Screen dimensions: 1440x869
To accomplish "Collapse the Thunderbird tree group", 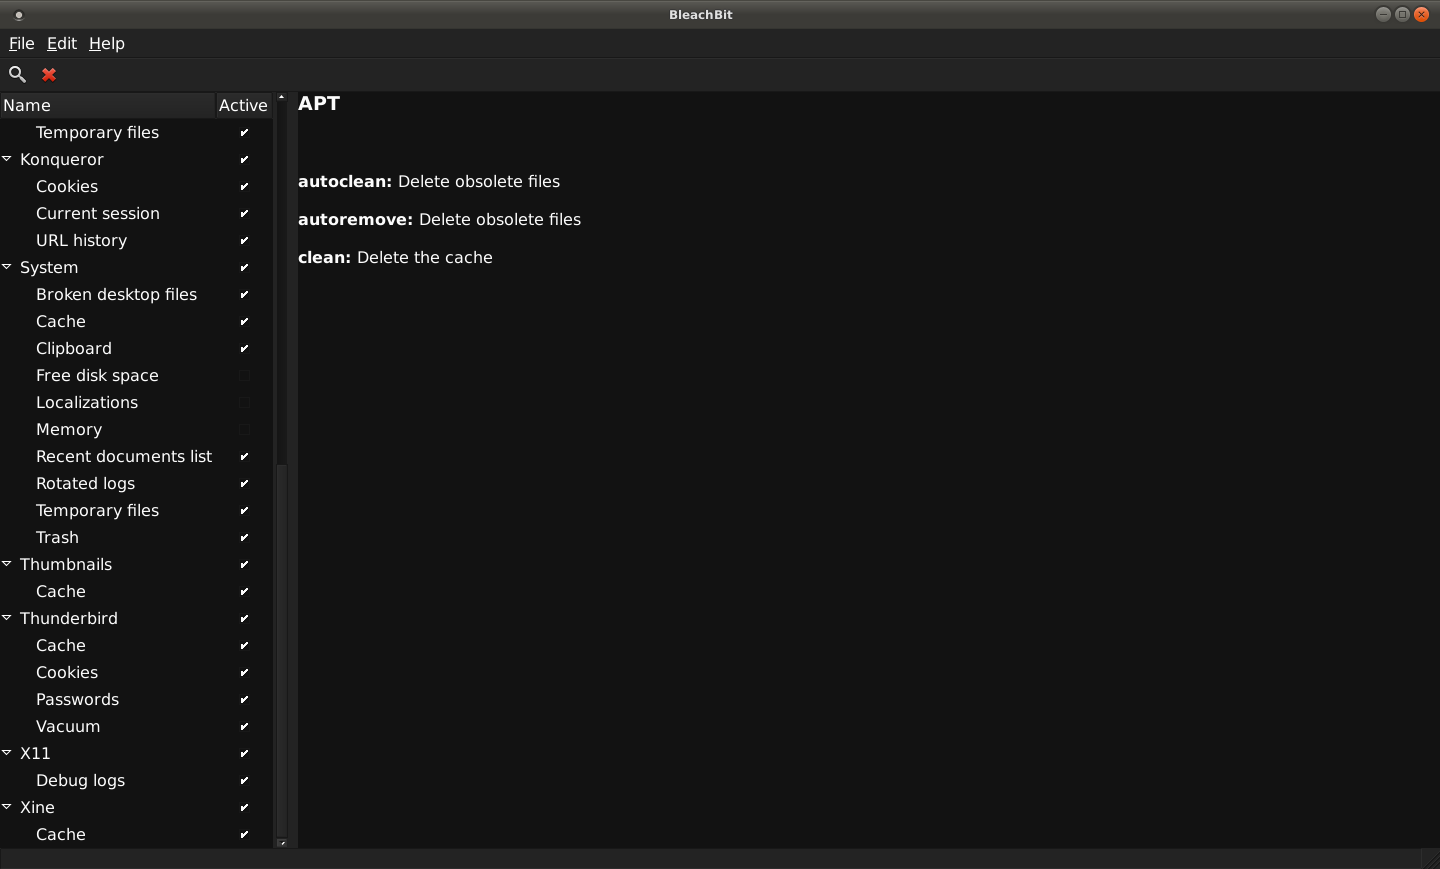I will (7, 618).
